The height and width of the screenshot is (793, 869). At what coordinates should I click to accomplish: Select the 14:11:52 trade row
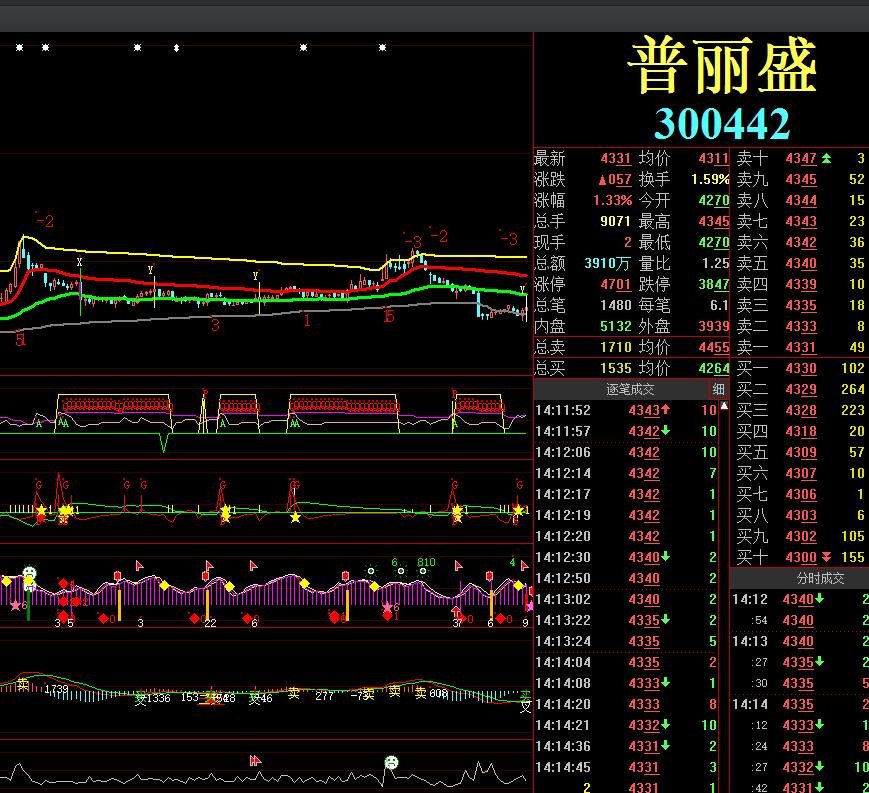pyautogui.click(x=626, y=410)
